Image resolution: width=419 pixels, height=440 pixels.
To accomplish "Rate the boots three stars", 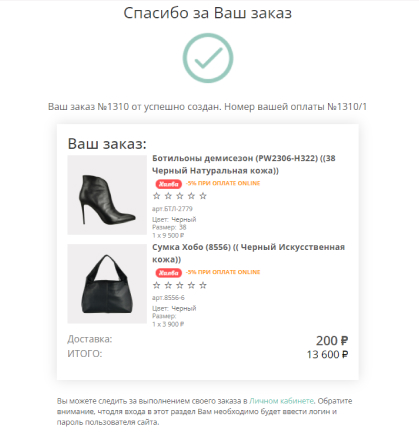I will tap(180, 196).
